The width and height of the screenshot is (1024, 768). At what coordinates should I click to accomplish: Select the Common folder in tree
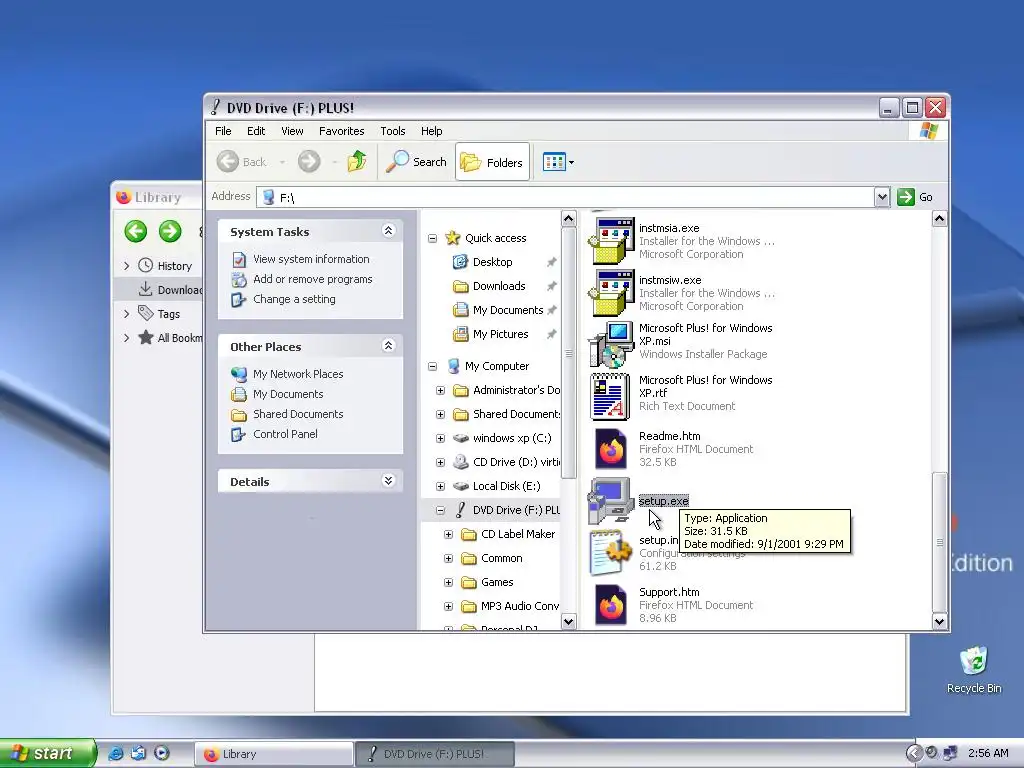pyautogui.click(x=502, y=558)
